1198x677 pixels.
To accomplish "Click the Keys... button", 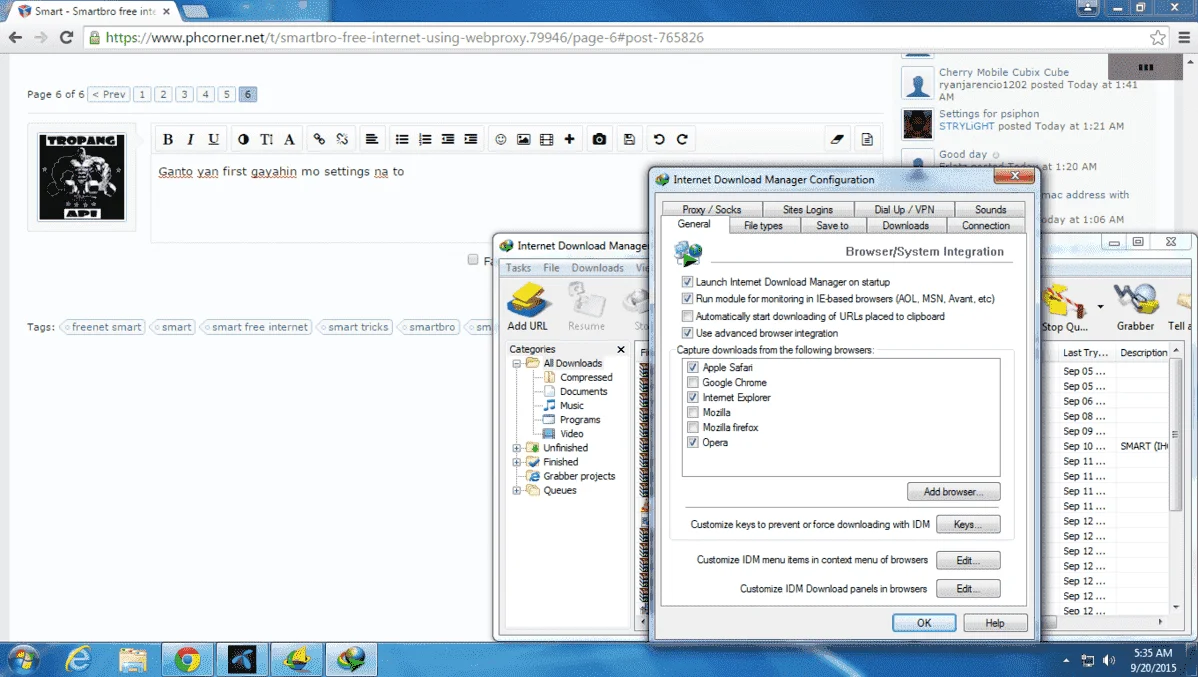I will click(x=968, y=525).
